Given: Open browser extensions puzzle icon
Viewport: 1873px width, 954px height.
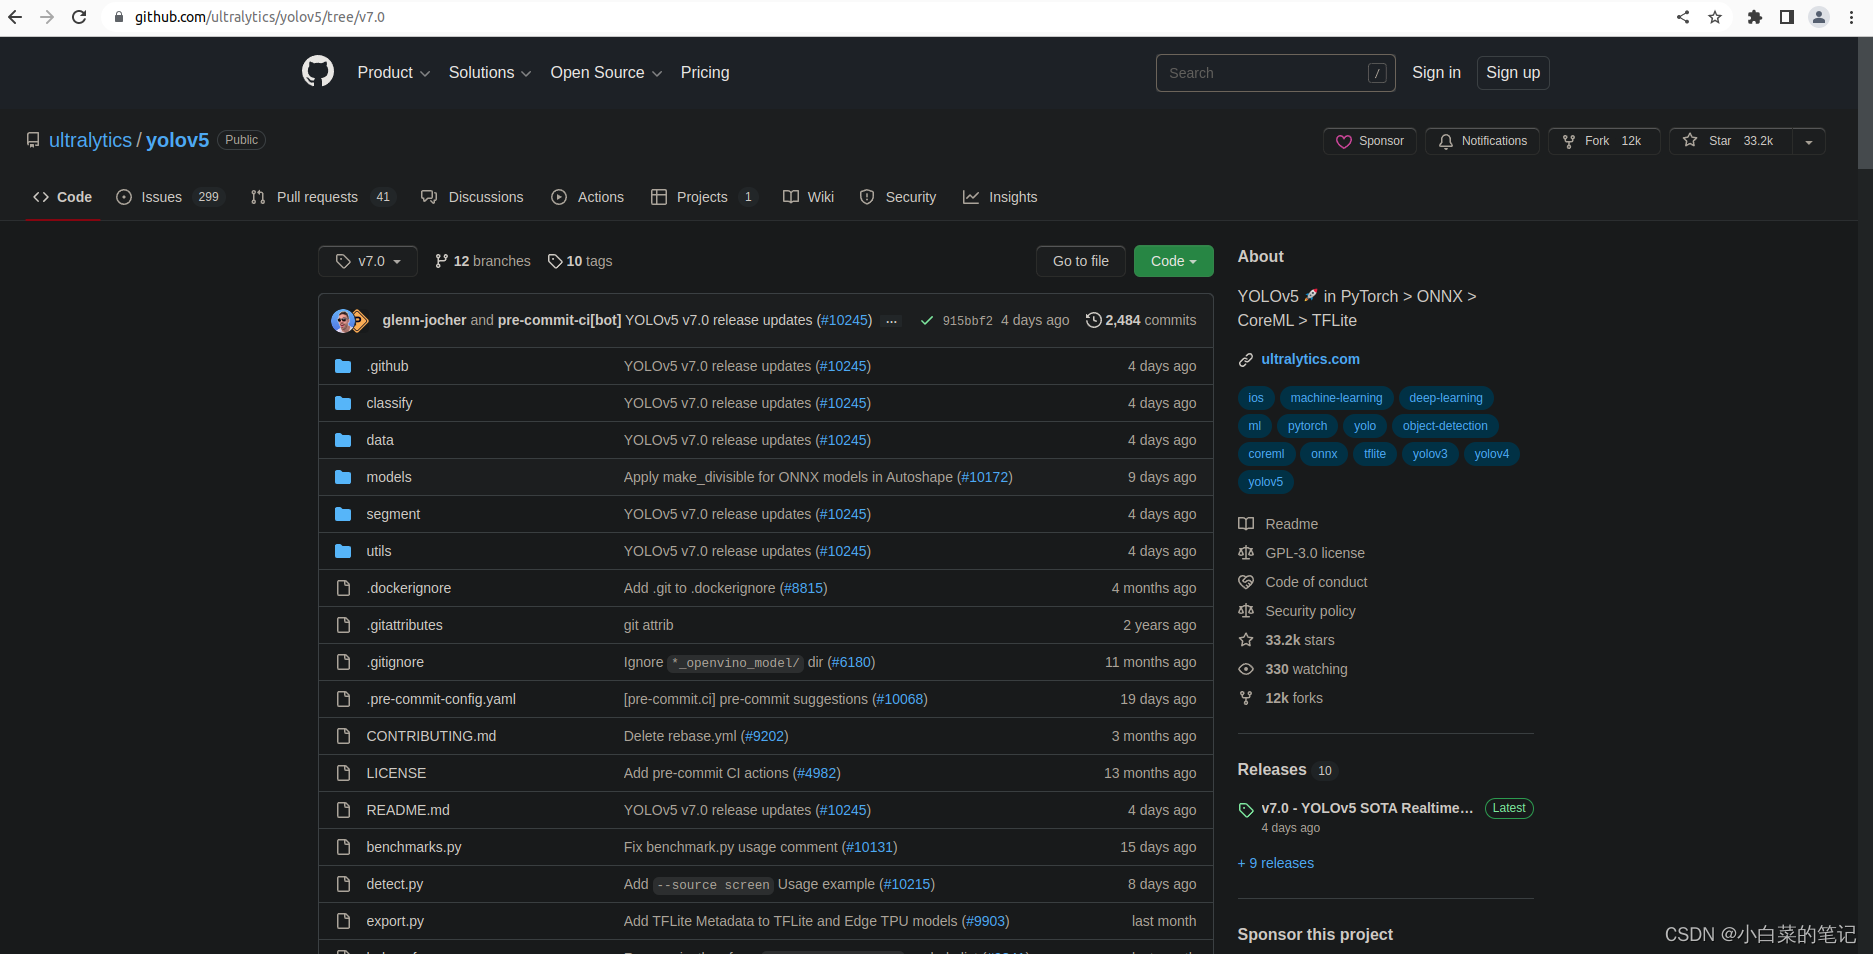Looking at the screenshot, I should click(1754, 17).
